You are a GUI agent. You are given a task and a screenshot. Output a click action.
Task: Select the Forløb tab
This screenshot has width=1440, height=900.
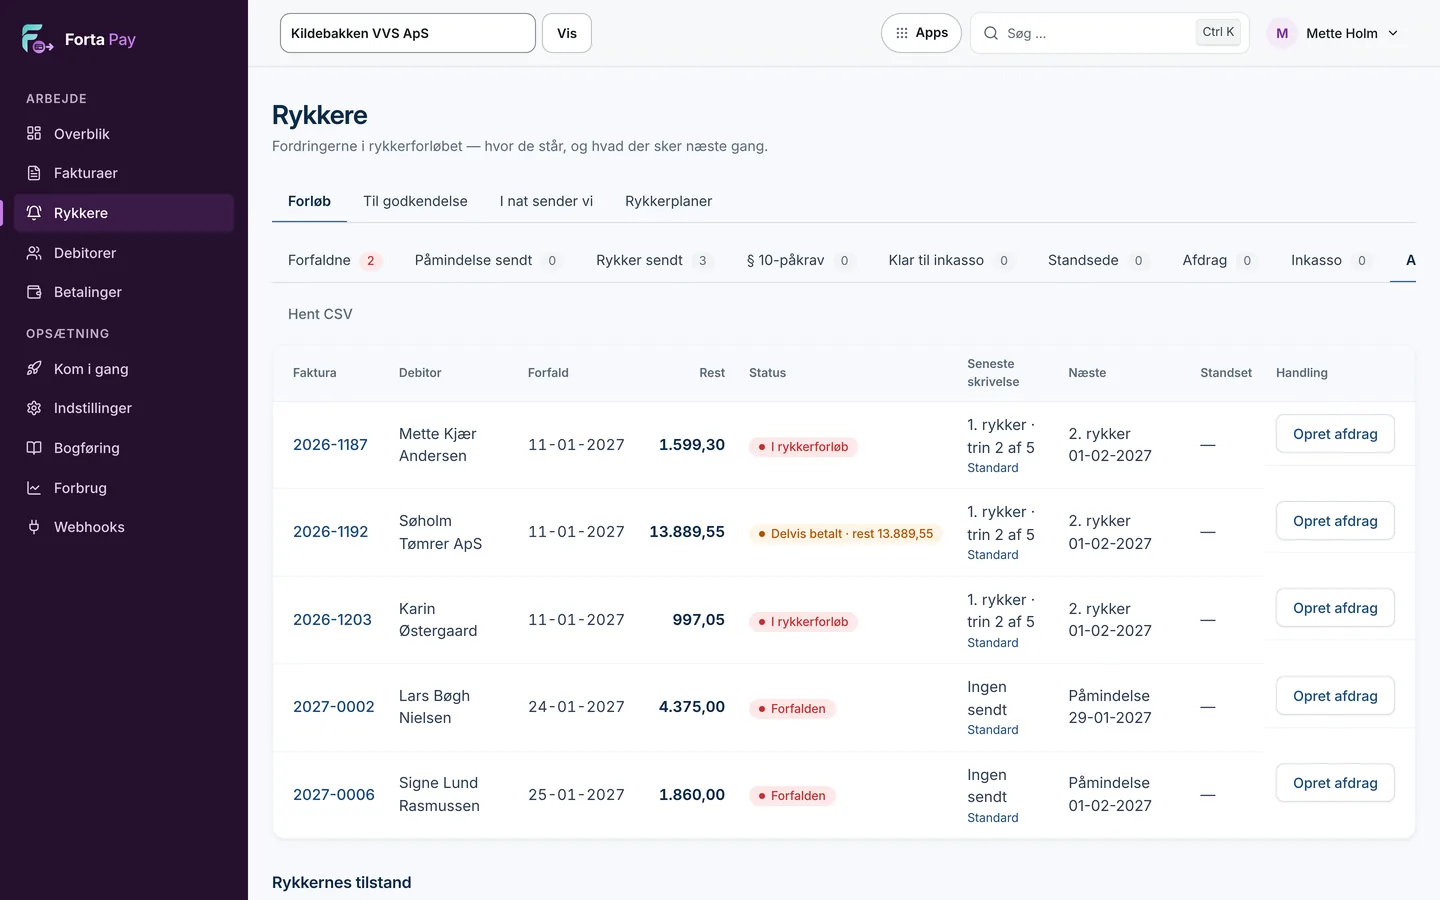point(309,201)
